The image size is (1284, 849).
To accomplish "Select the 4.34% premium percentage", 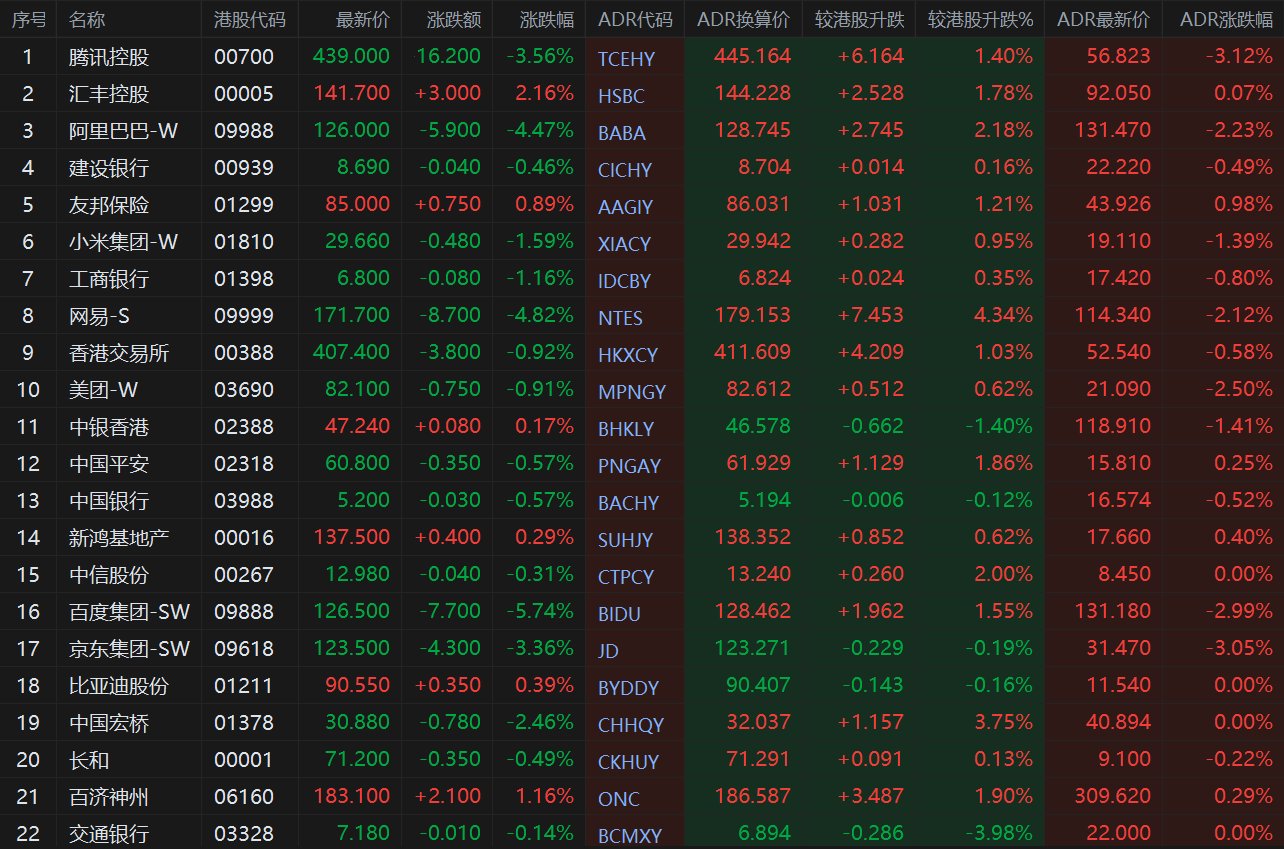I will (1004, 316).
